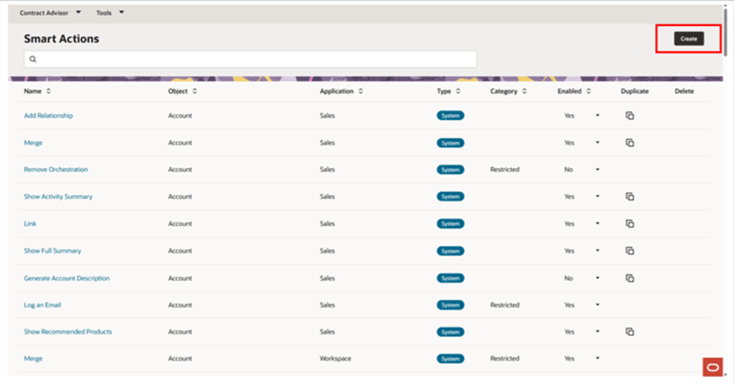This screenshot has width=734, height=384.
Task: Duplicate the Show Full Summary action
Action: [630, 251]
